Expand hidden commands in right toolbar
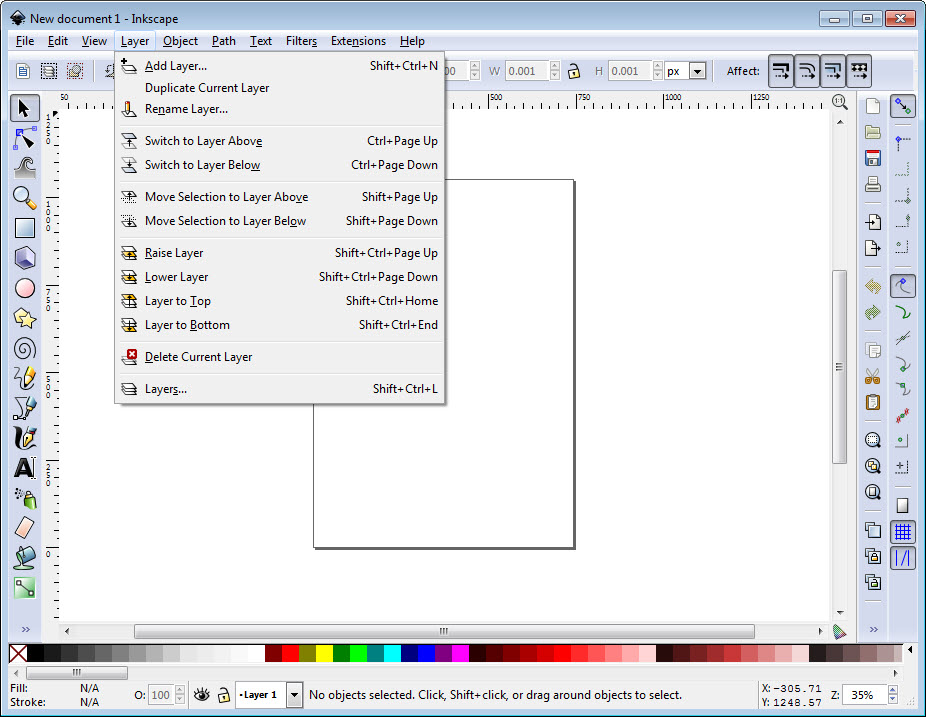Viewport: 926px width, 717px height. [x=873, y=629]
